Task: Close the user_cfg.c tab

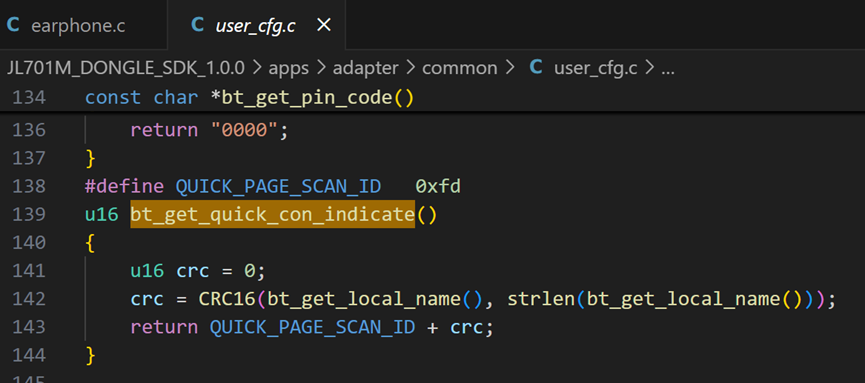Action: [324, 25]
